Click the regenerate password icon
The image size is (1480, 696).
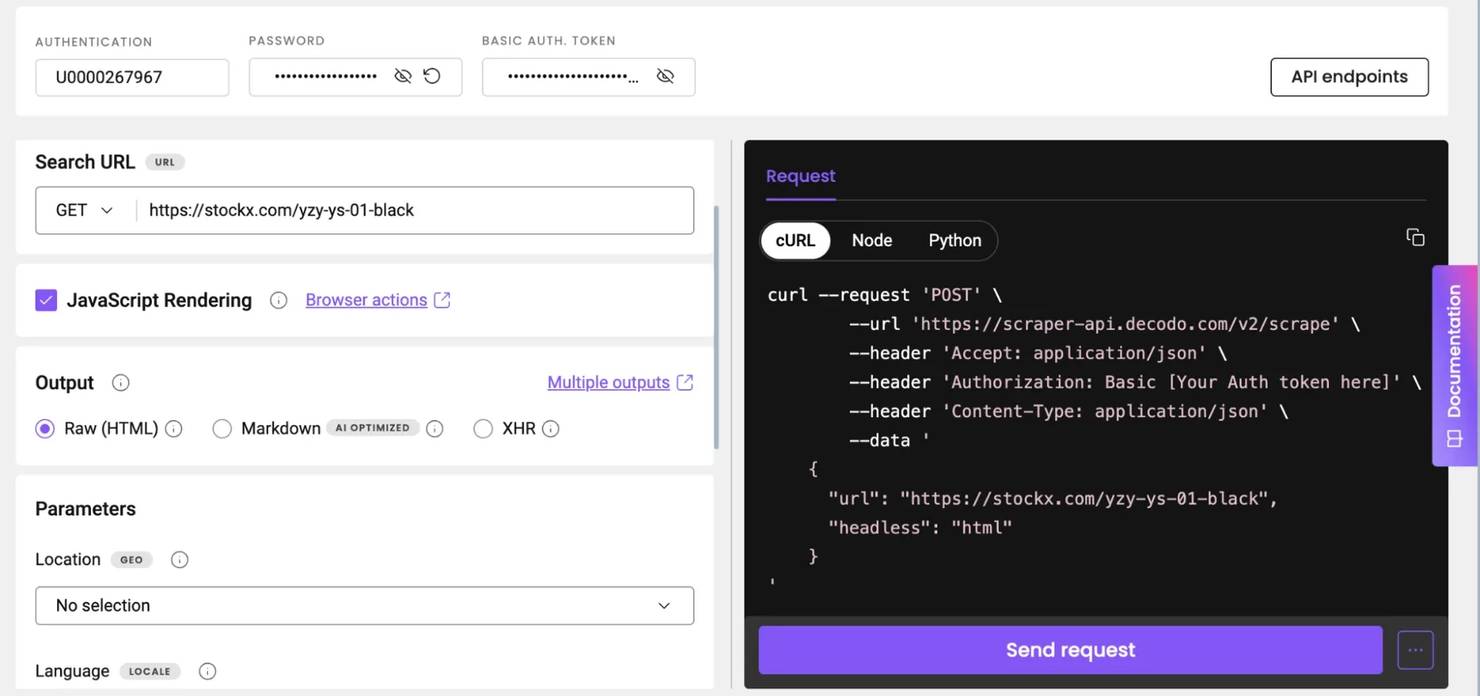pyautogui.click(x=432, y=76)
